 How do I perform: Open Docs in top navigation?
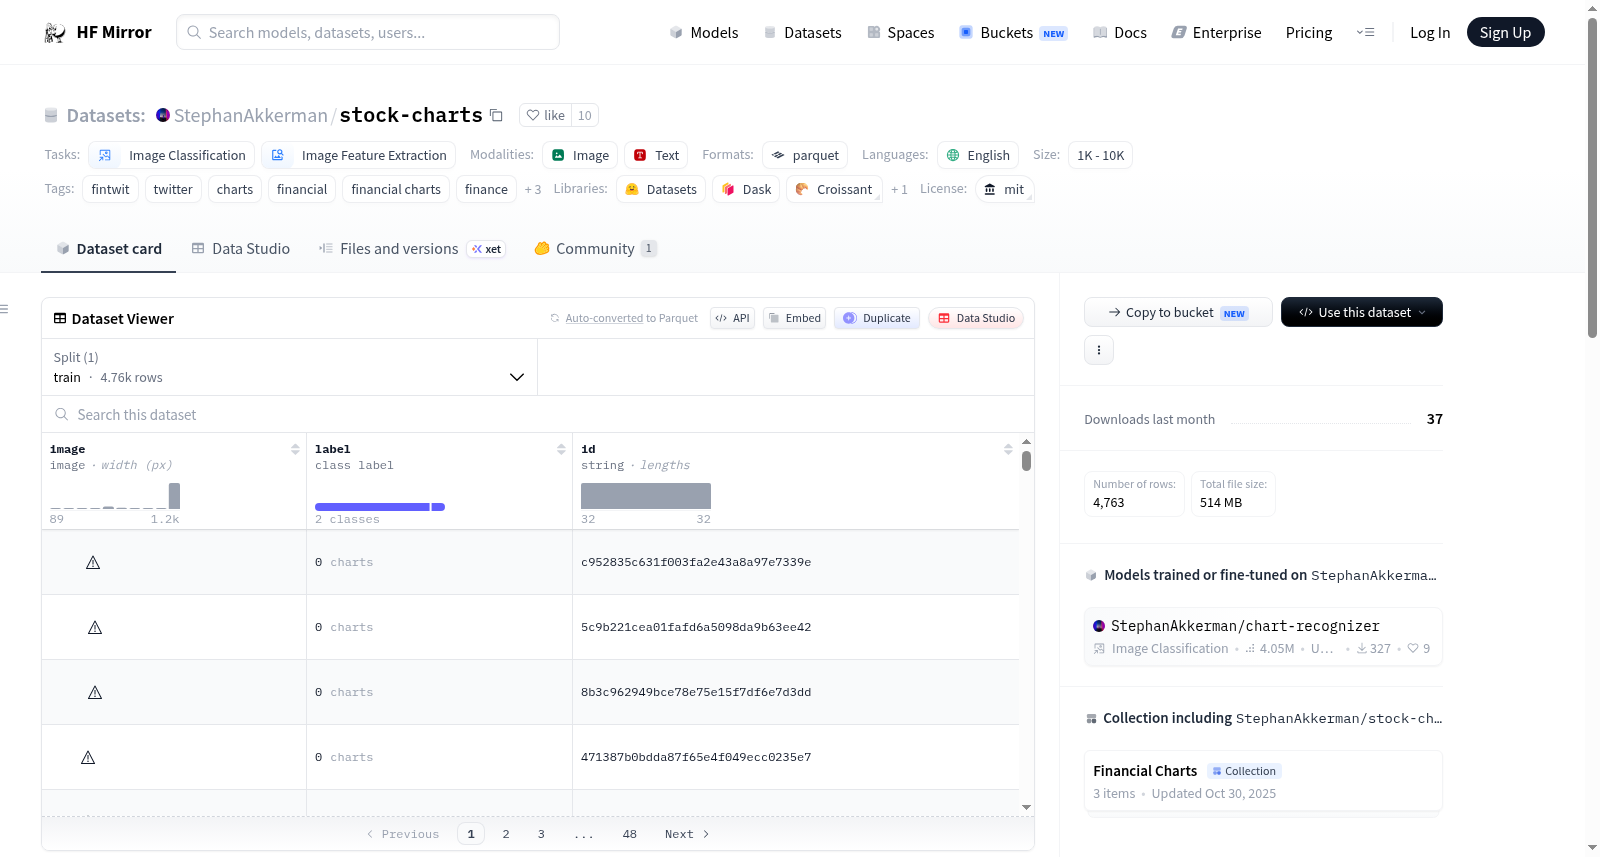coord(1119,32)
